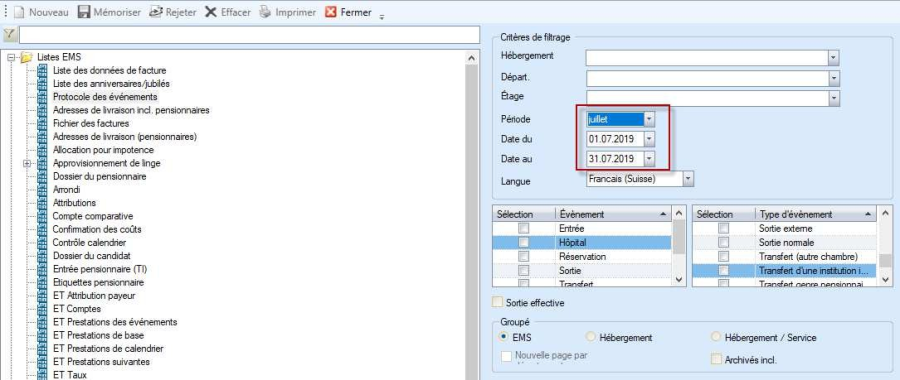This screenshot has height=380, width=900.
Task: Select Etiquettes pensionnaire
Action: pyautogui.click(x=98, y=282)
